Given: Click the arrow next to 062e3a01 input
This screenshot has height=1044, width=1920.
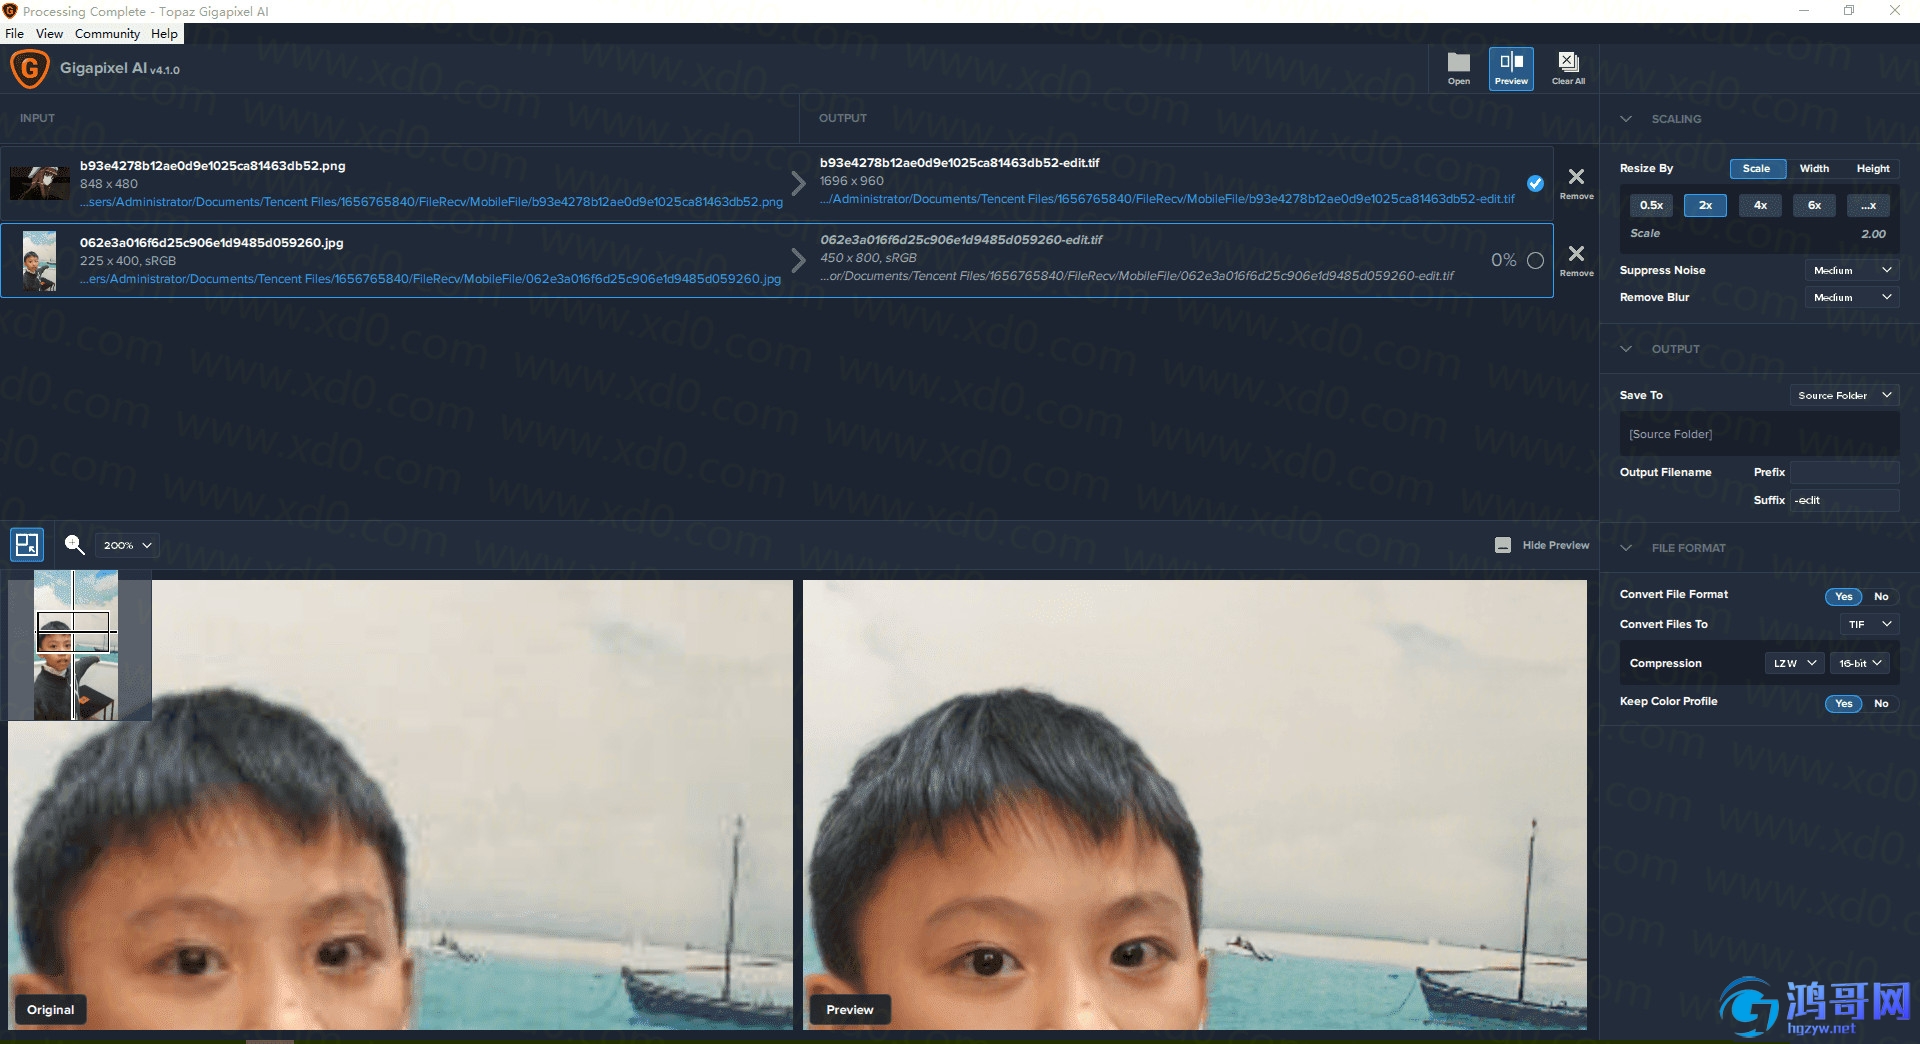Looking at the screenshot, I should click(x=798, y=260).
